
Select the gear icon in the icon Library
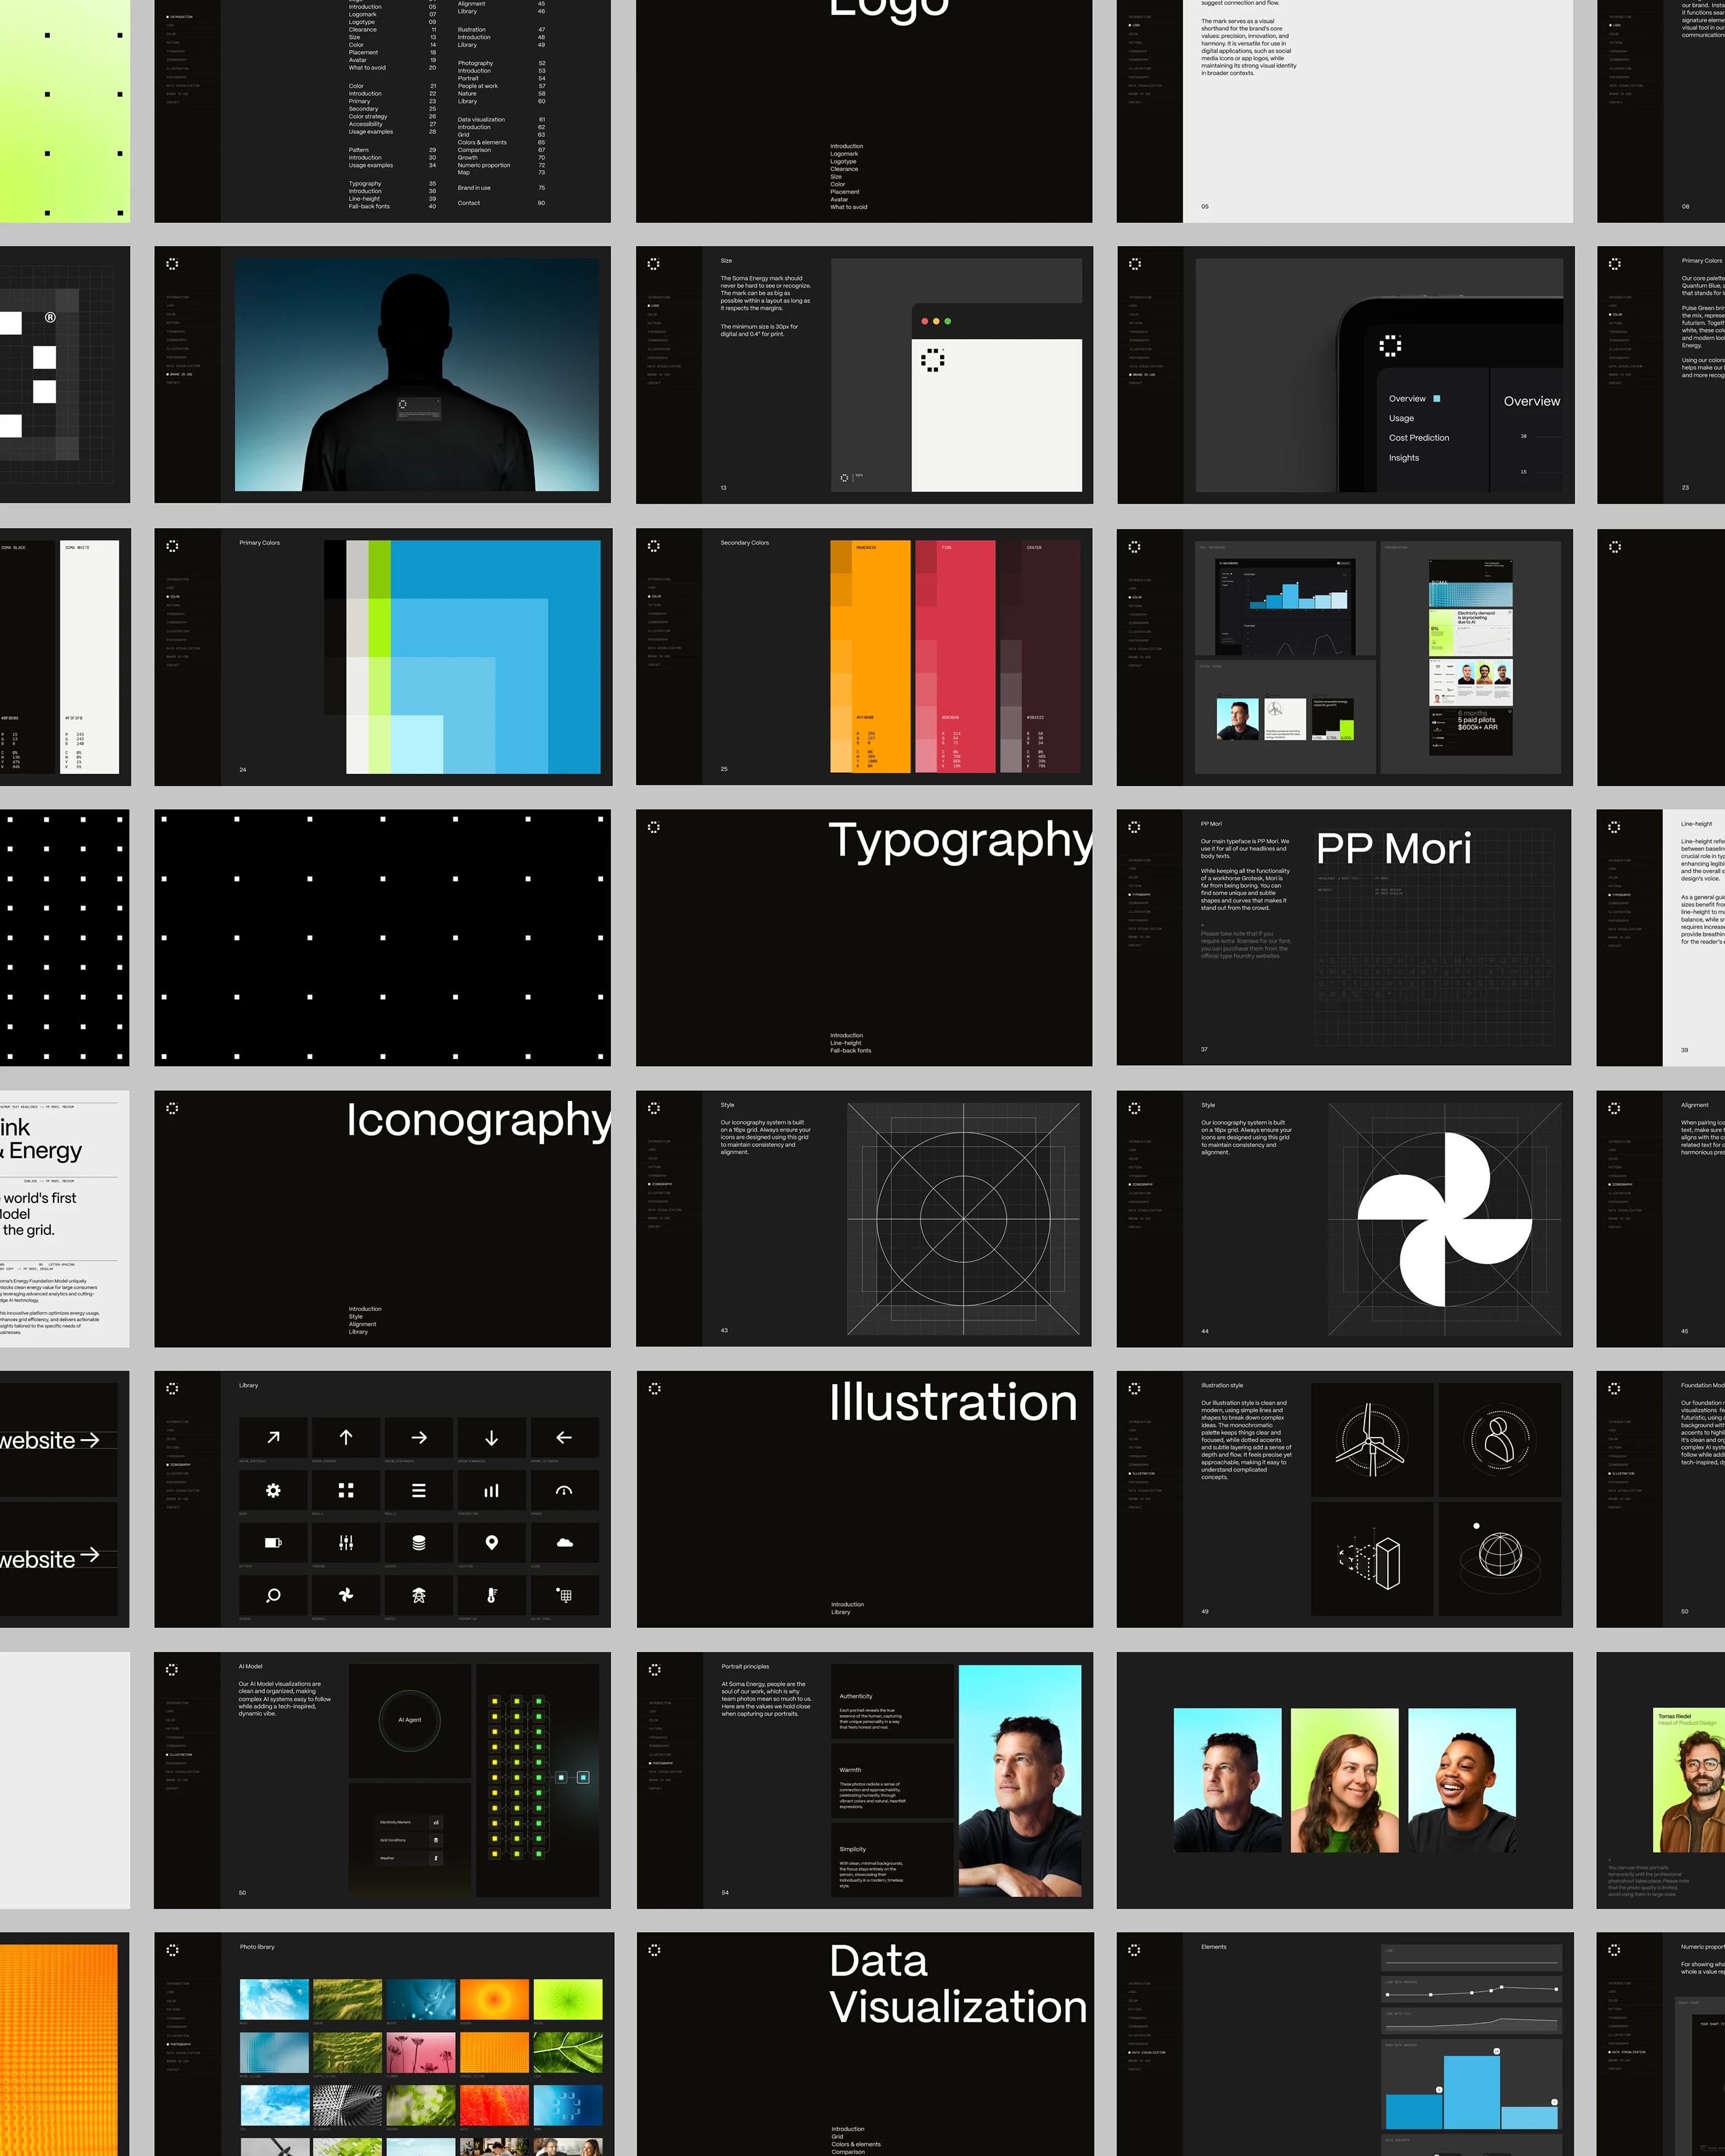[273, 1490]
